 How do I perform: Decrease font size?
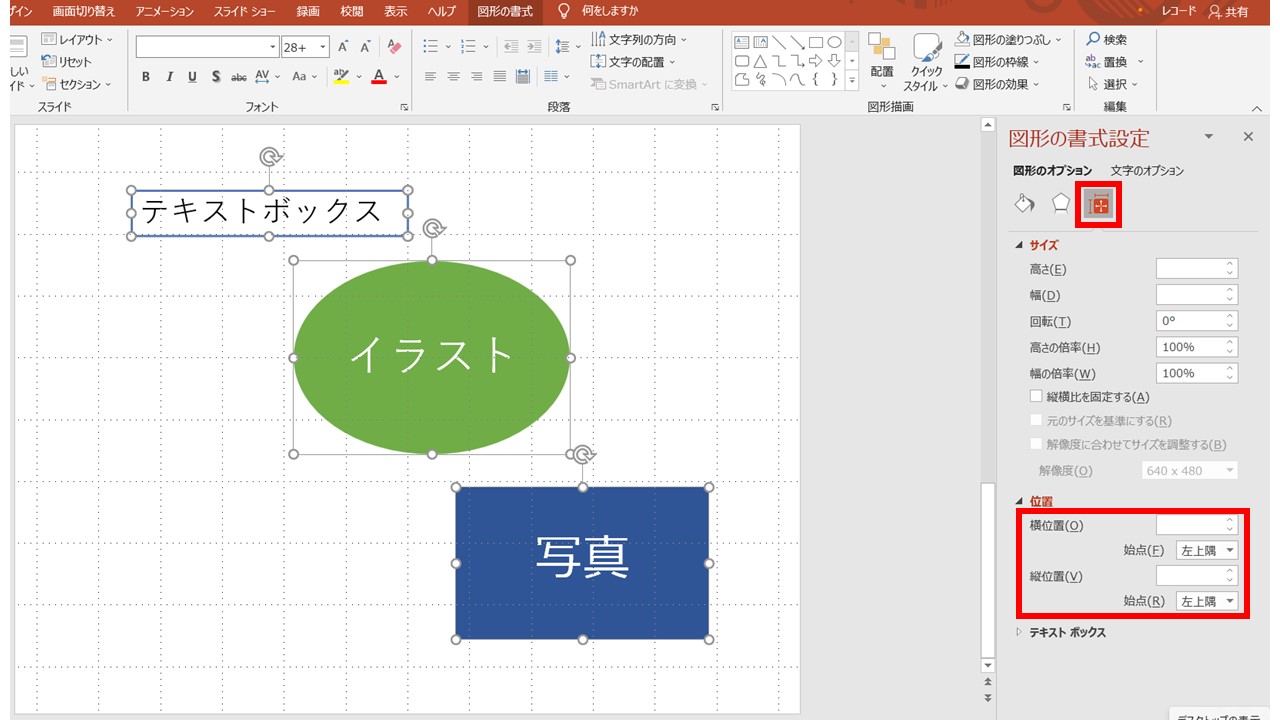pyautogui.click(x=366, y=47)
